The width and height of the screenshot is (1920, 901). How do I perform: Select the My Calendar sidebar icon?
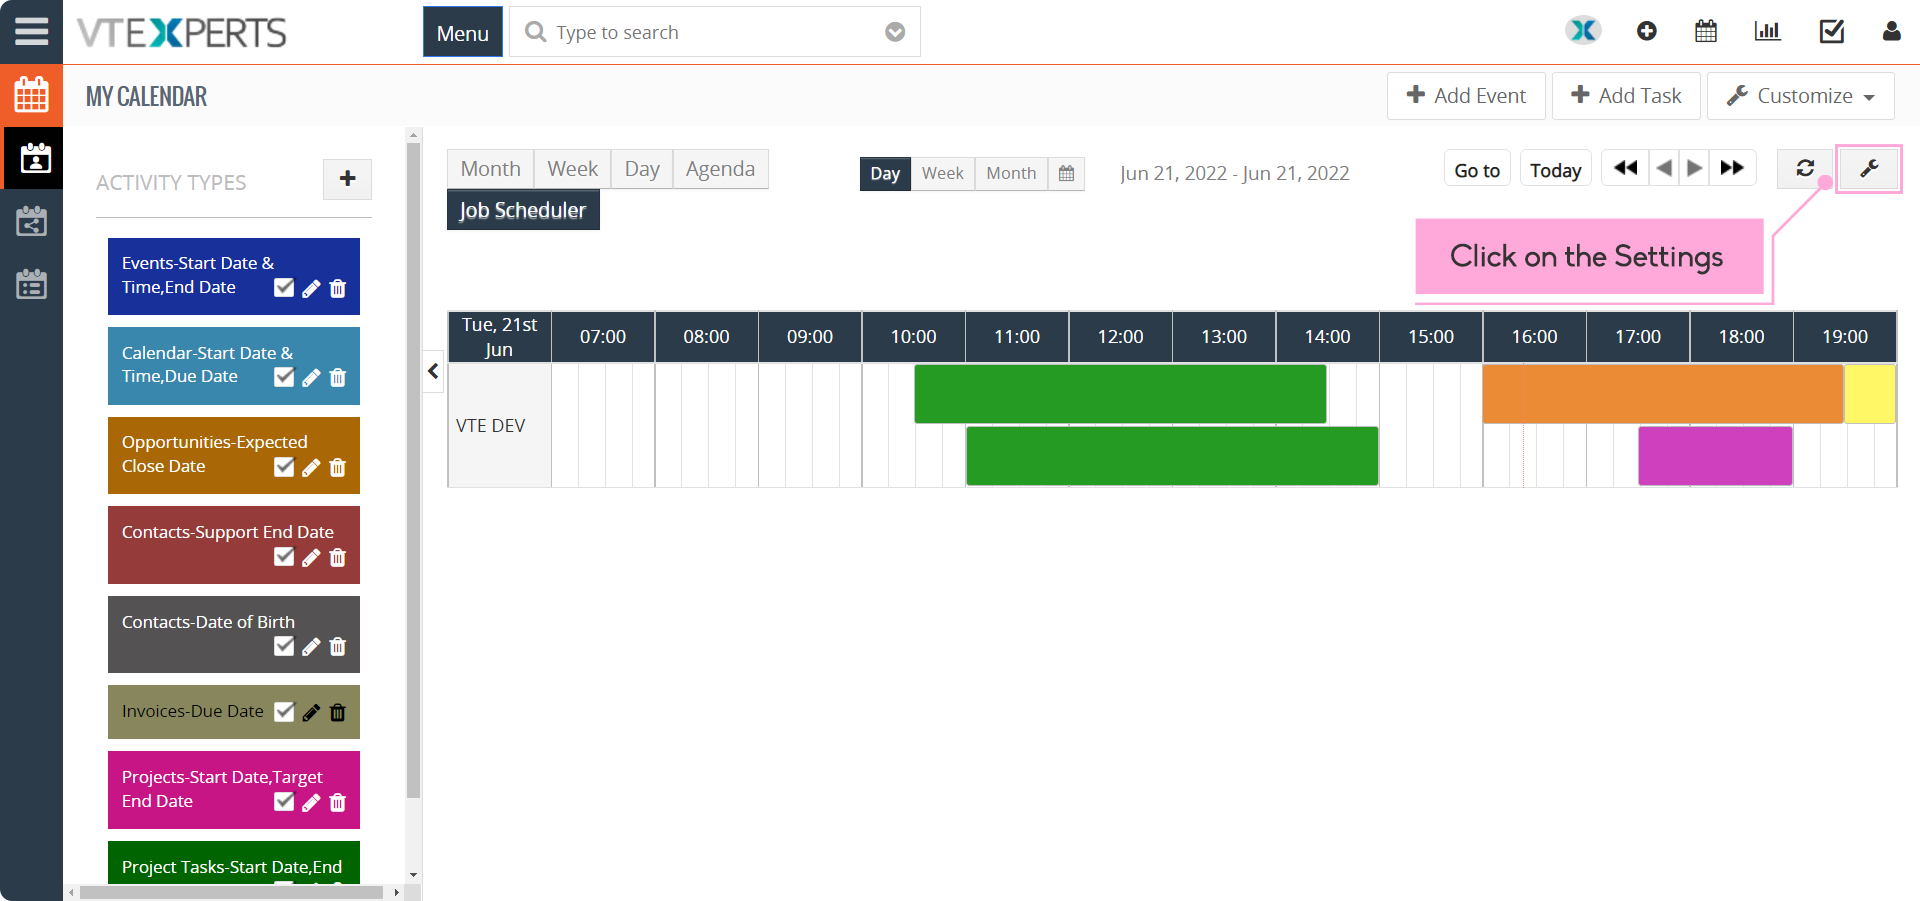[x=34, y=158]
